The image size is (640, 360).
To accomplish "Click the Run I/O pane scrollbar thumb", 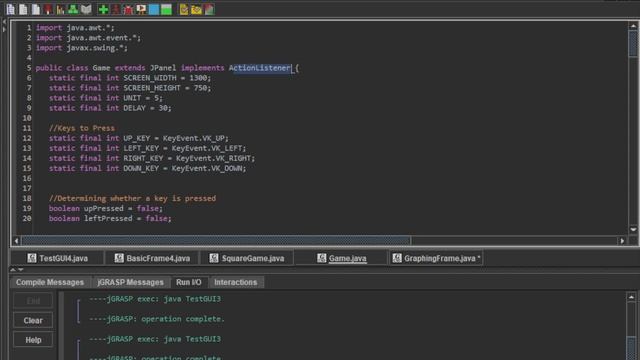I will click(x=631, y=348).
